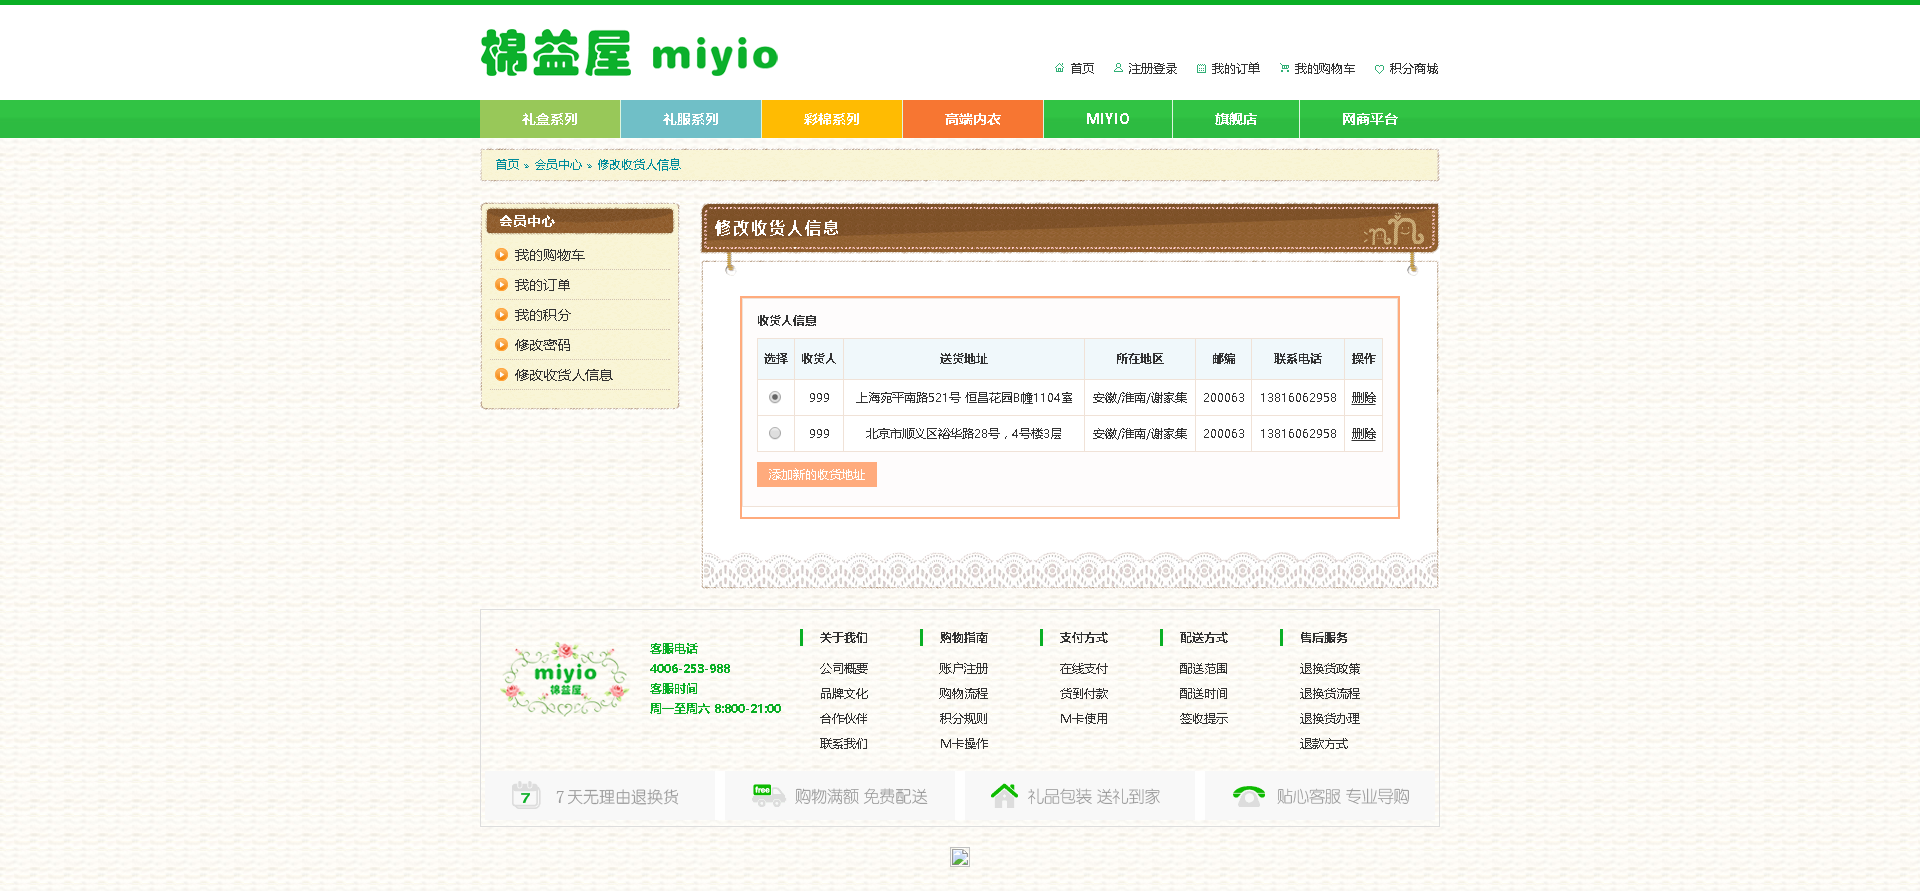This screenshot has height=891, width=1920.
Task: Click the shopping cart icon in header
Action: coord(1284,69)
